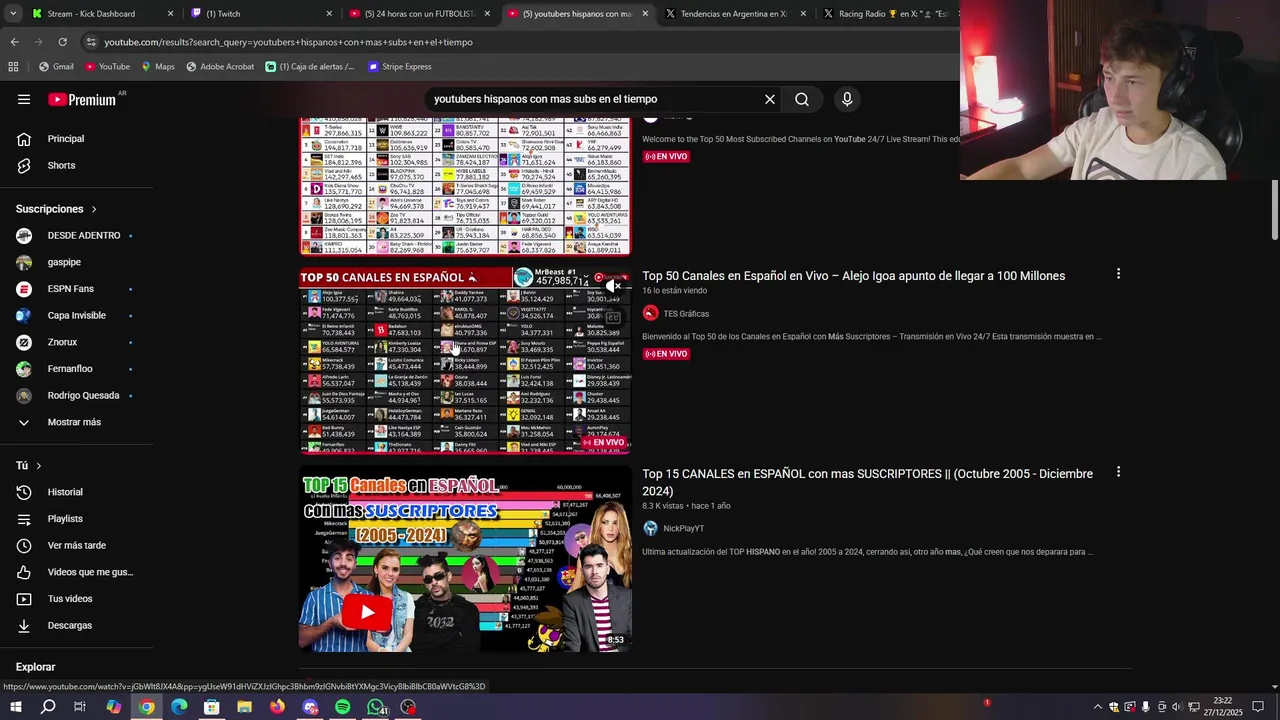
Task: Click the NickPlayYT channel avatar
Action: point(650,528)
